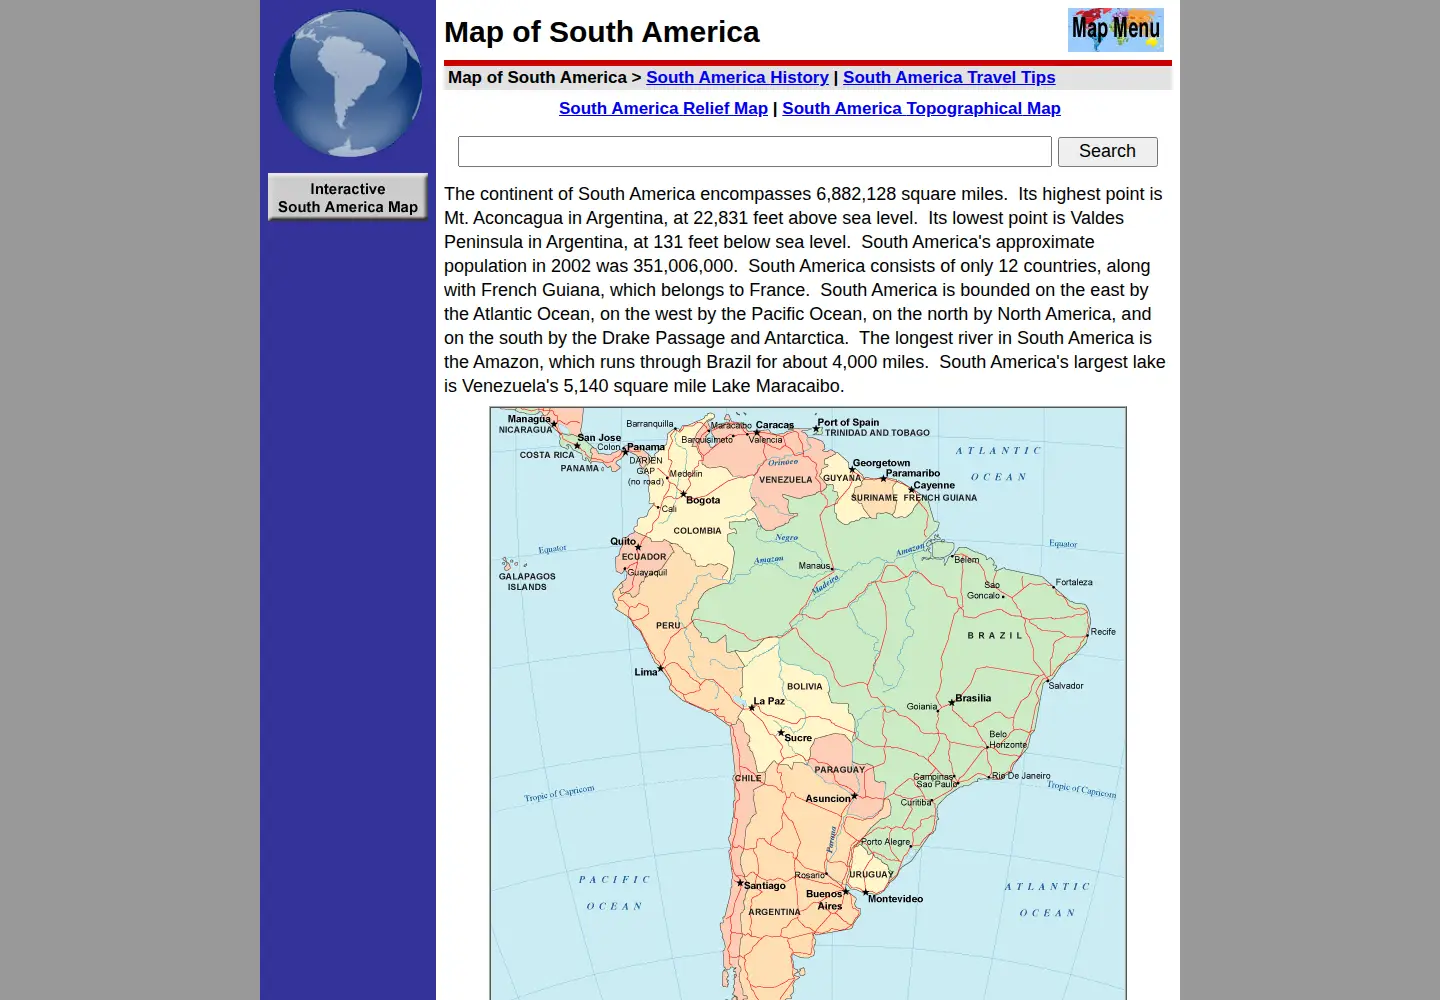
Task: Click the Quito label on the map
Action: (x=623, y=541)
